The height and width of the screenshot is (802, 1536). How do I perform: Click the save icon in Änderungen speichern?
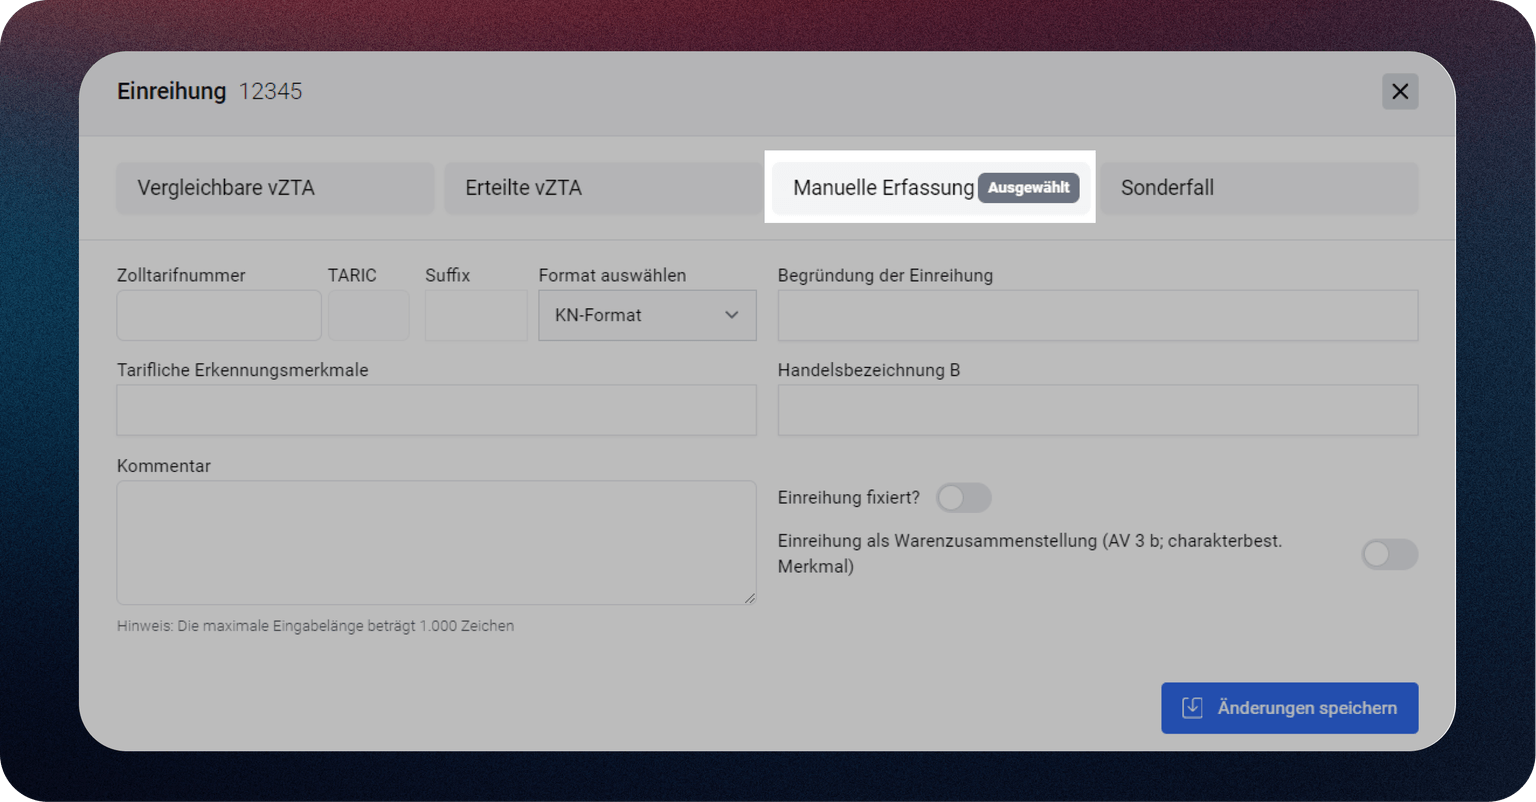click(1192, 708)
